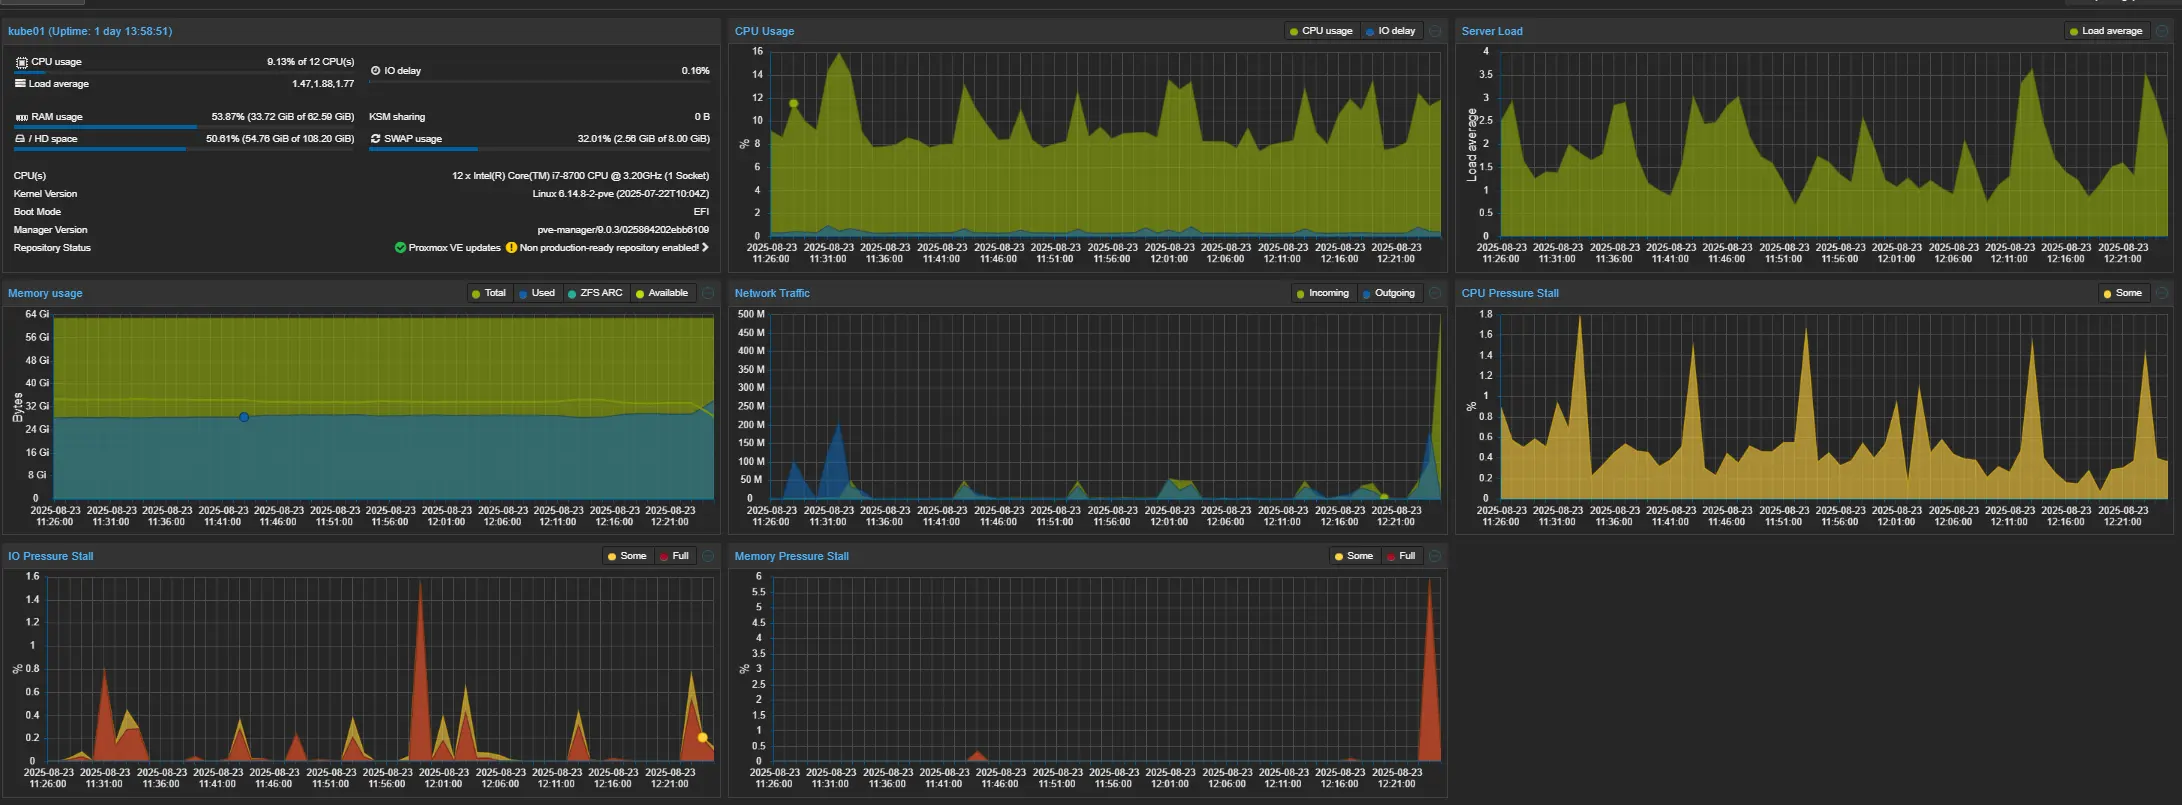Click the Memory usage chart zoom reset icon

[x=708, y=293]
